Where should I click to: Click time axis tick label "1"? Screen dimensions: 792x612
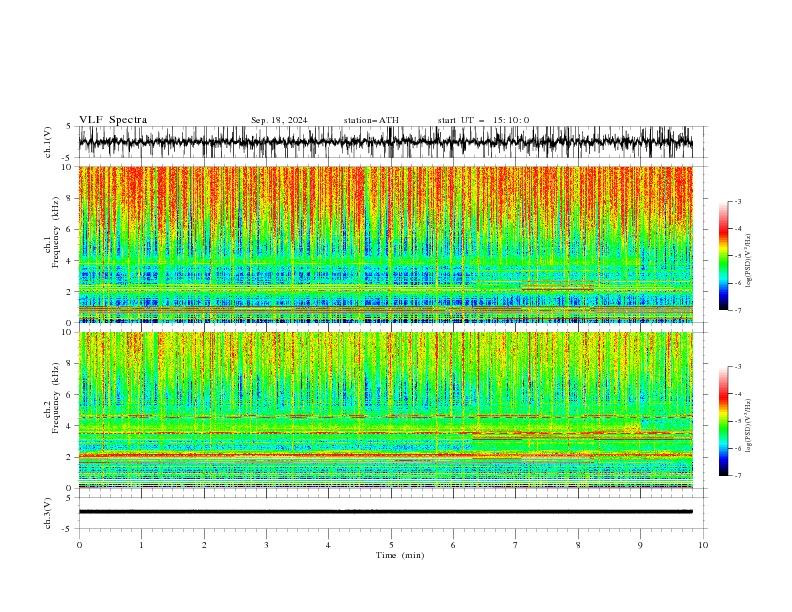[142, 545]
